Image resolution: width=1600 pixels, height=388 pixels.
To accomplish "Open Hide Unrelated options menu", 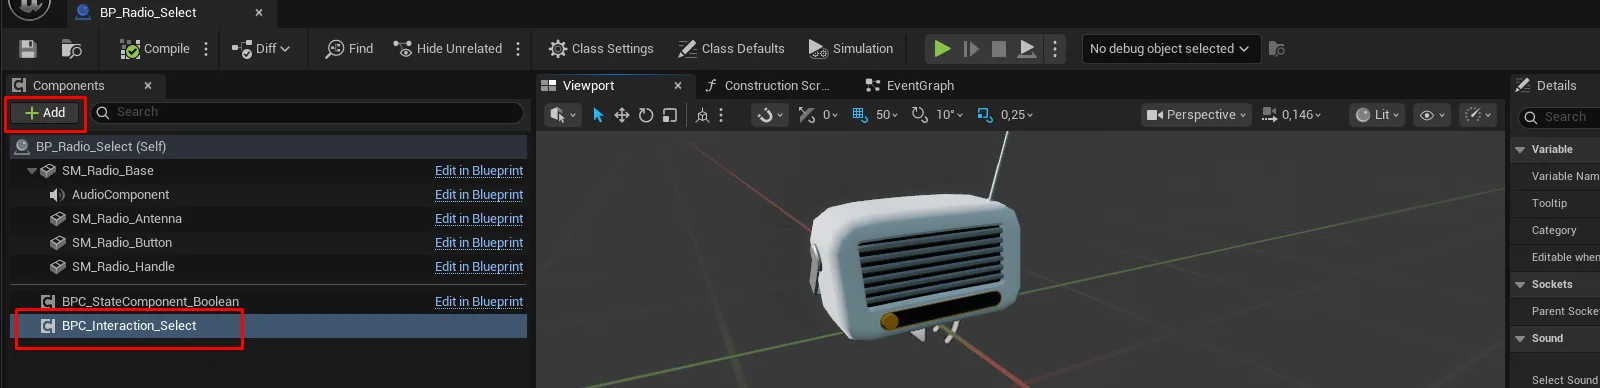I will [x=518, y=49].
